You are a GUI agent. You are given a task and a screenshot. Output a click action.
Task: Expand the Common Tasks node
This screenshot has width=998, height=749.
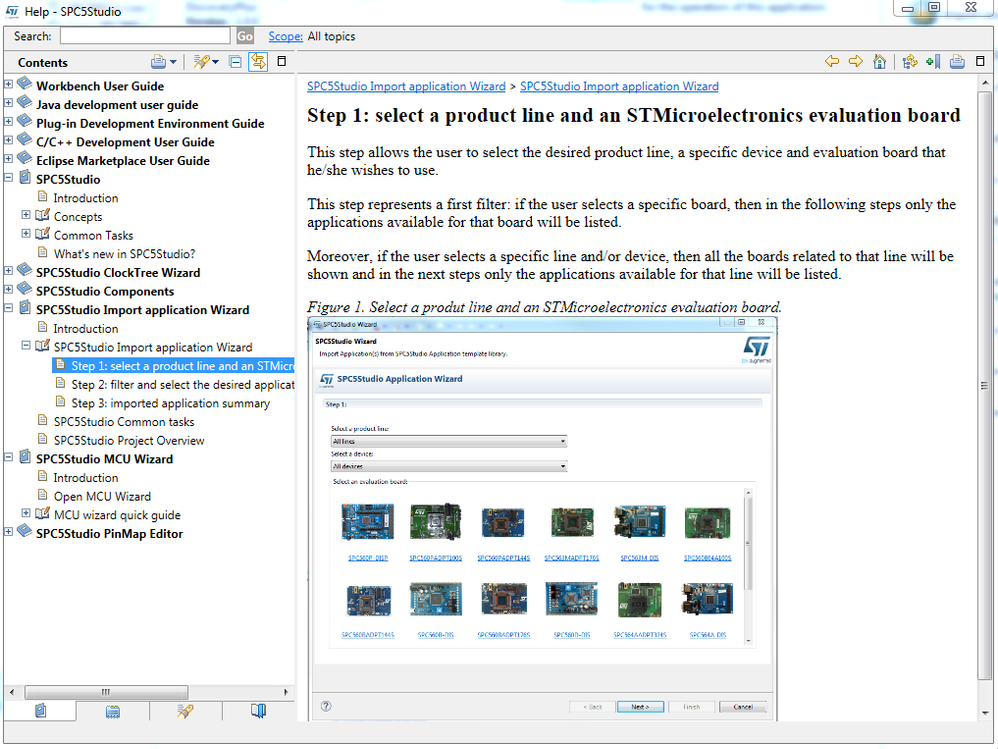tap(26, 233)
